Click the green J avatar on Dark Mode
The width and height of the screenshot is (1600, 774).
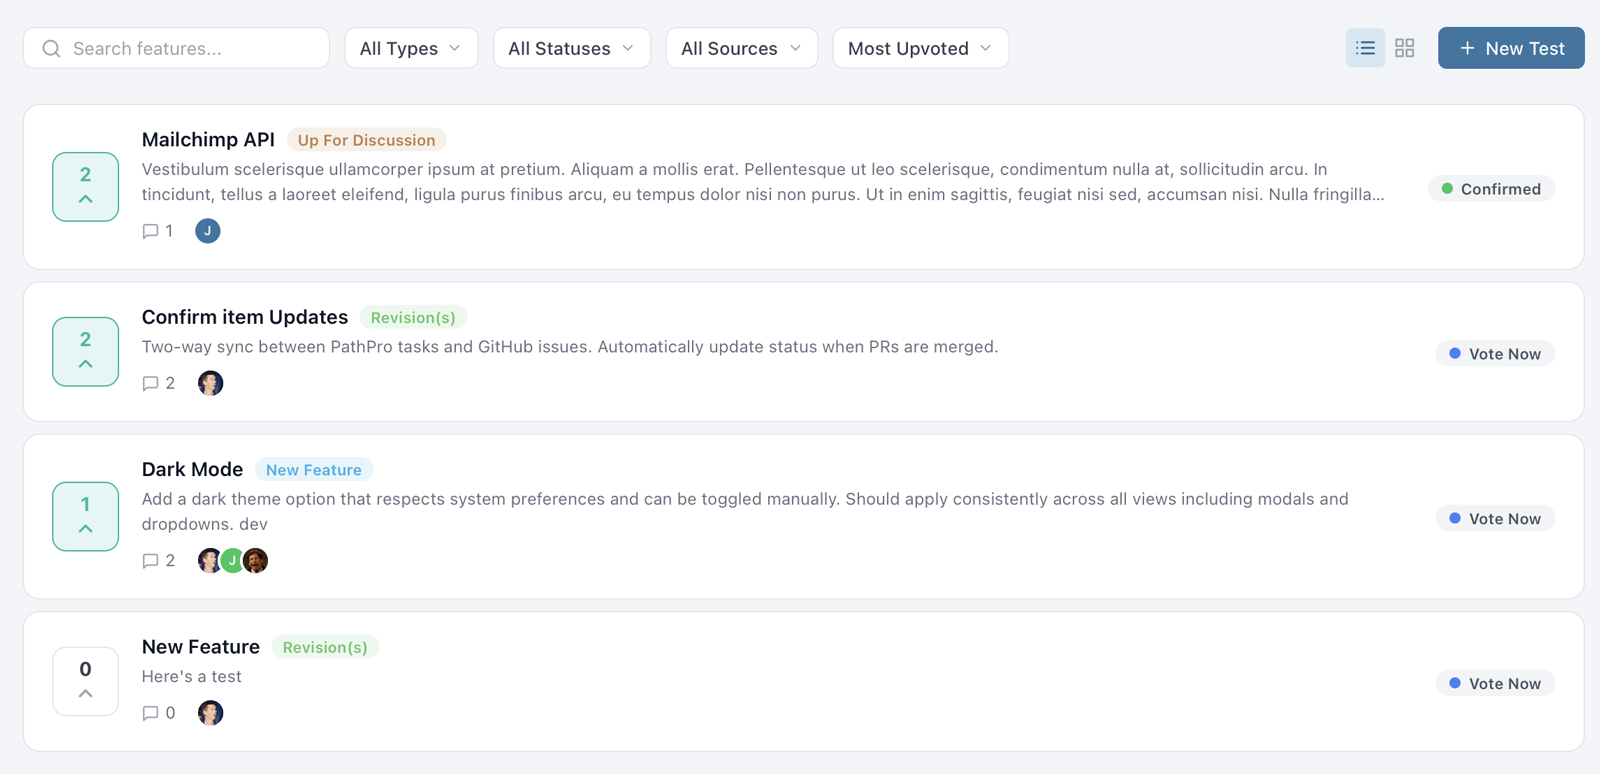[x=232, y=561]
